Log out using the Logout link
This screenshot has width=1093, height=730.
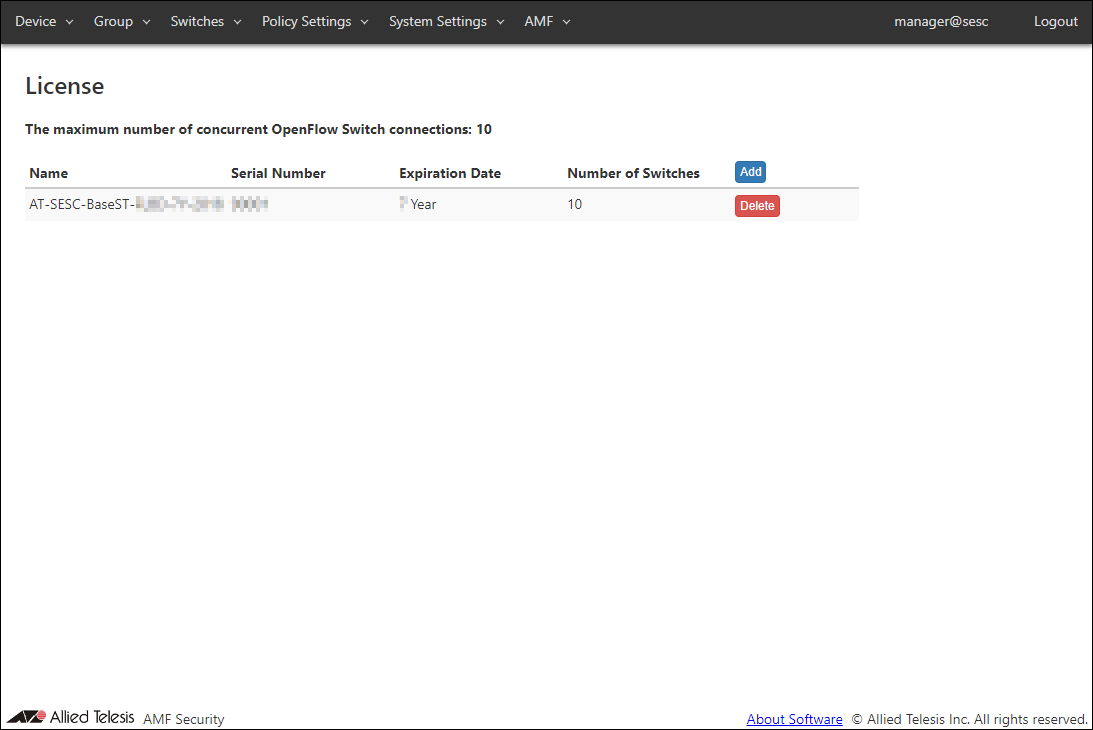pos(1055,21)
